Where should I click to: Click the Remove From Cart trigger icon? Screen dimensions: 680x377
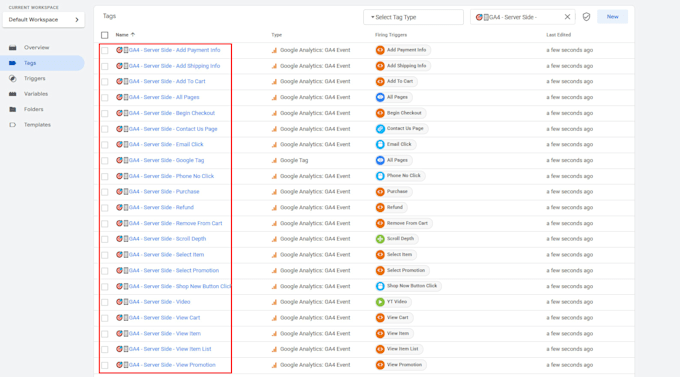click(380, 223)
